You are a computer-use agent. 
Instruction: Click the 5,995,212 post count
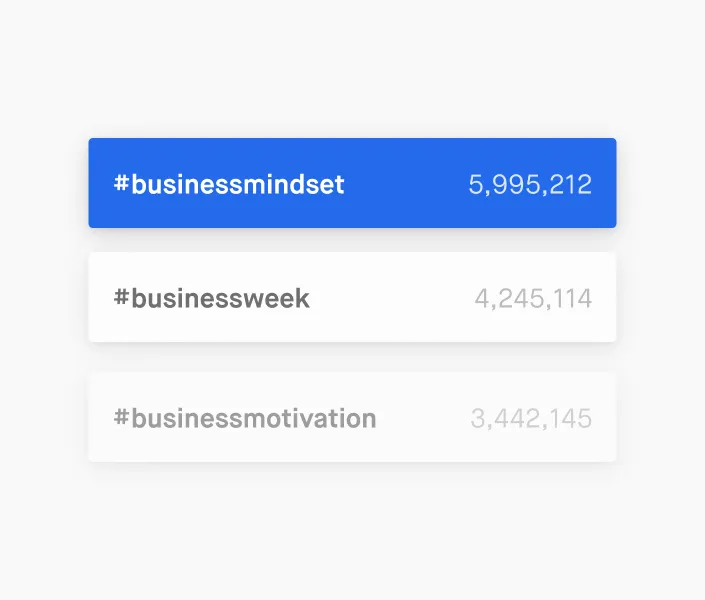tap(530, 185)
